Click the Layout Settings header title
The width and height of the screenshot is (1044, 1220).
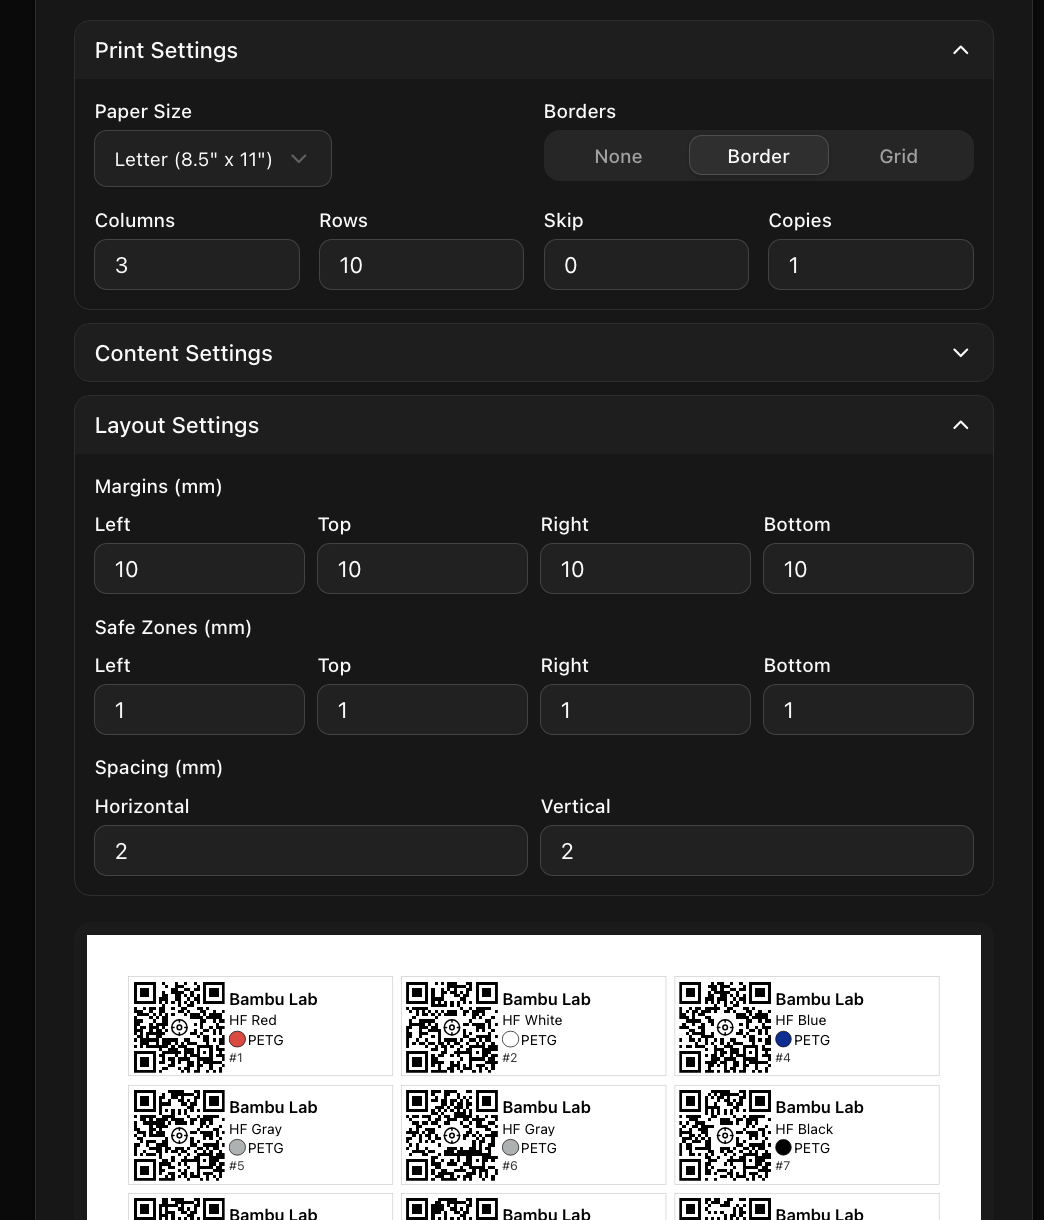pos(177,425)
